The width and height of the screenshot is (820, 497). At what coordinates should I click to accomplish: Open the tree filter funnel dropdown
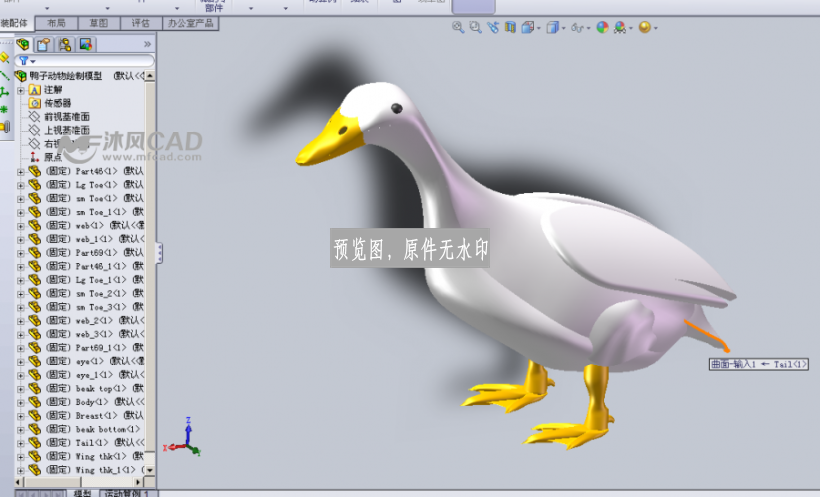tap(27, 61)
